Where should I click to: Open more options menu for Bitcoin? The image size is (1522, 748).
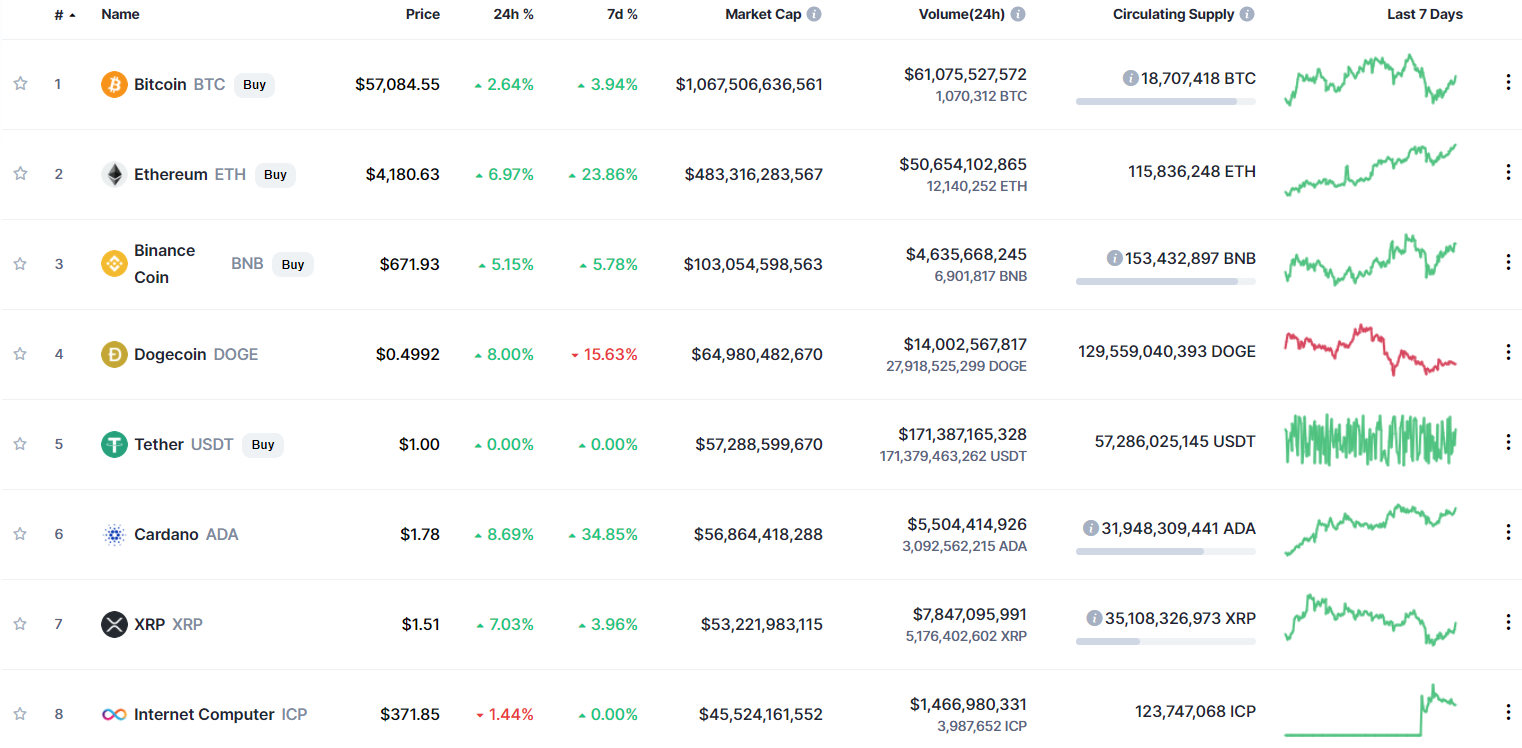pos(1508,83)
